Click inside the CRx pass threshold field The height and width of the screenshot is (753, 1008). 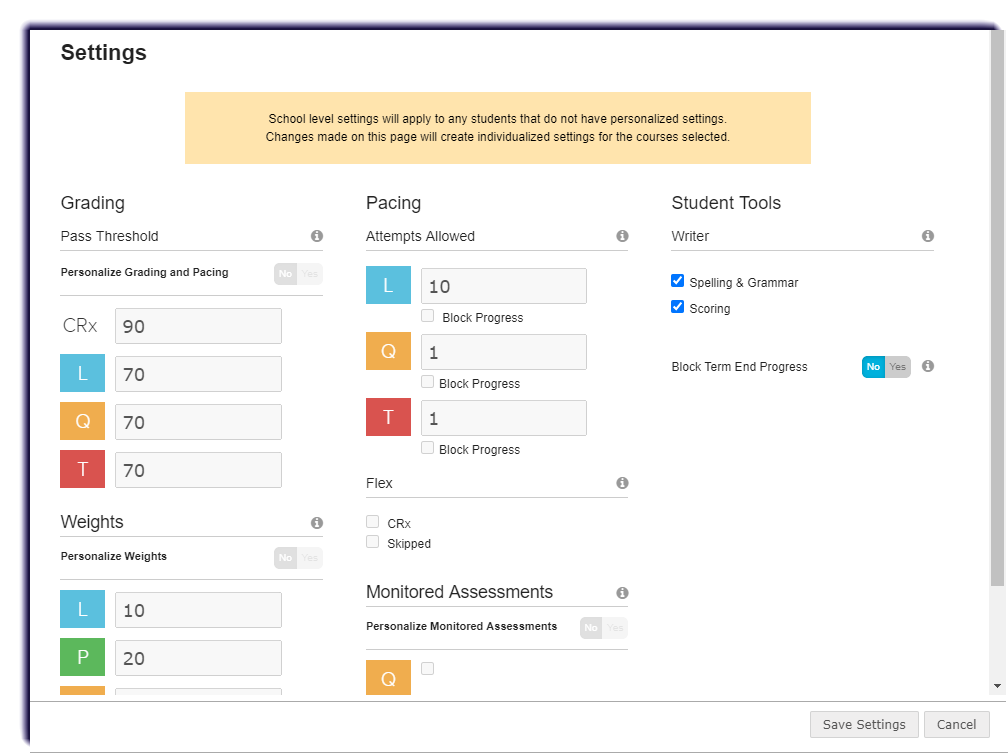tap(198, 326)
